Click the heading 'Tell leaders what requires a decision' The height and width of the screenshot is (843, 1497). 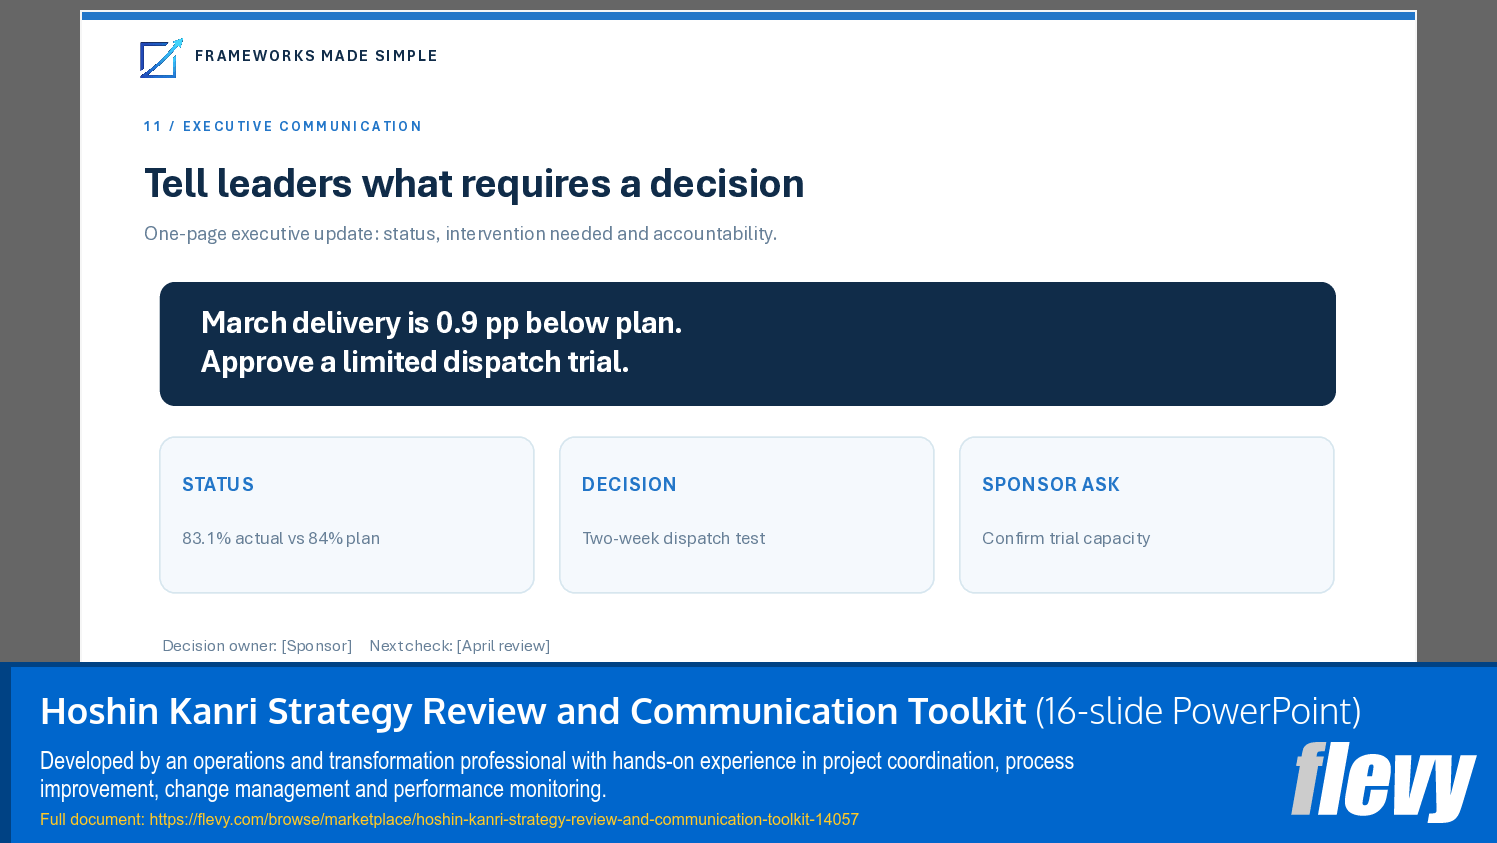tap(474, 184)
